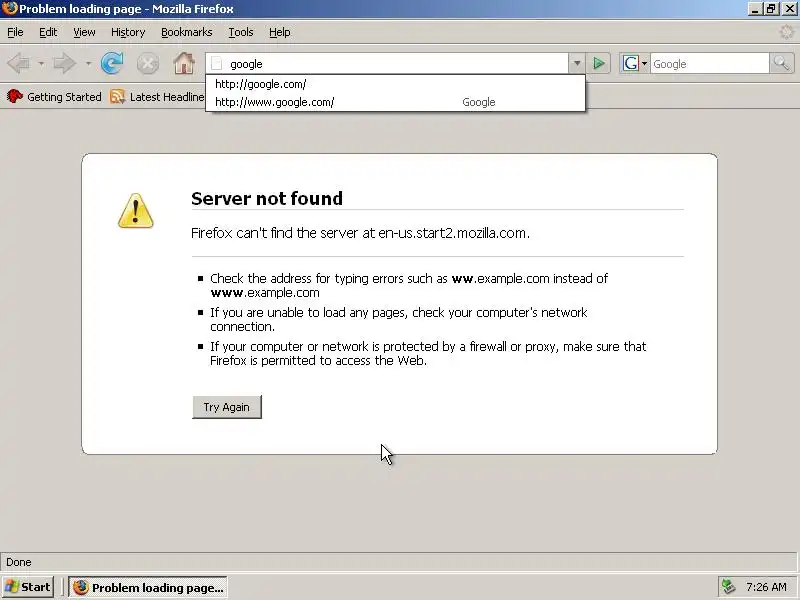Select http://www.google.com/ suggestion

click(x=395, y=102)
